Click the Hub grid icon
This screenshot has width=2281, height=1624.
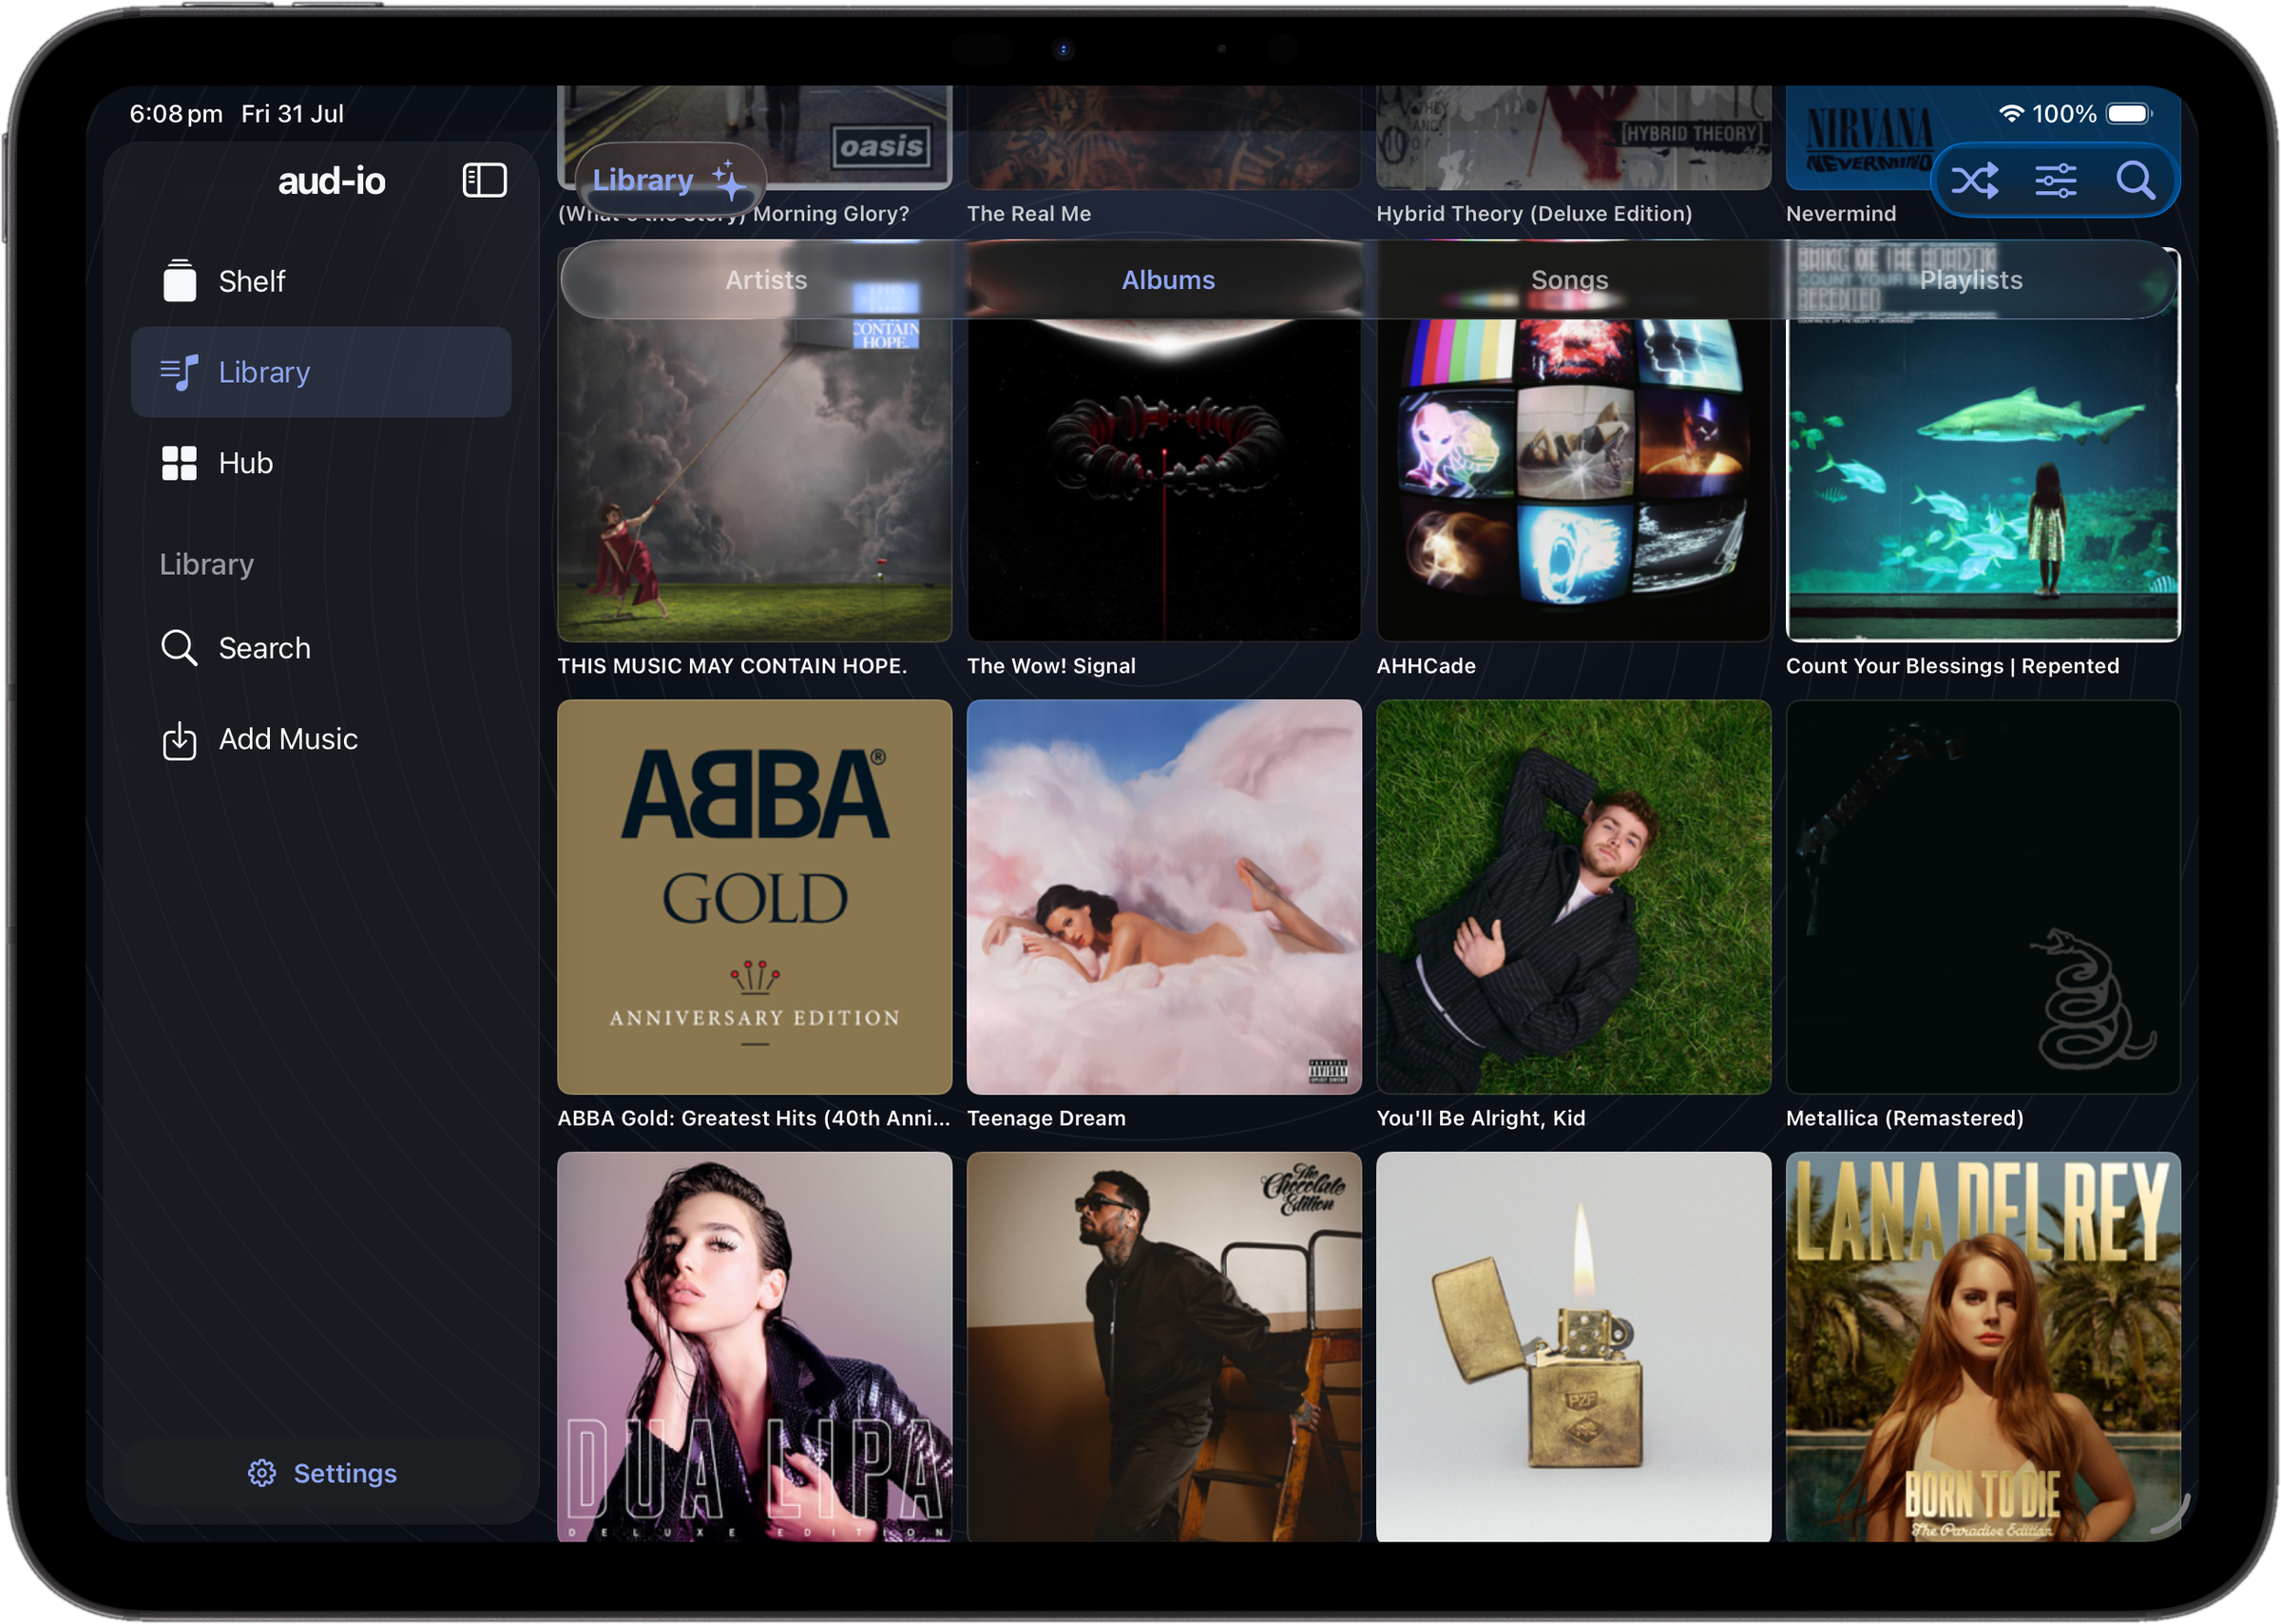(x=179, y=463)
